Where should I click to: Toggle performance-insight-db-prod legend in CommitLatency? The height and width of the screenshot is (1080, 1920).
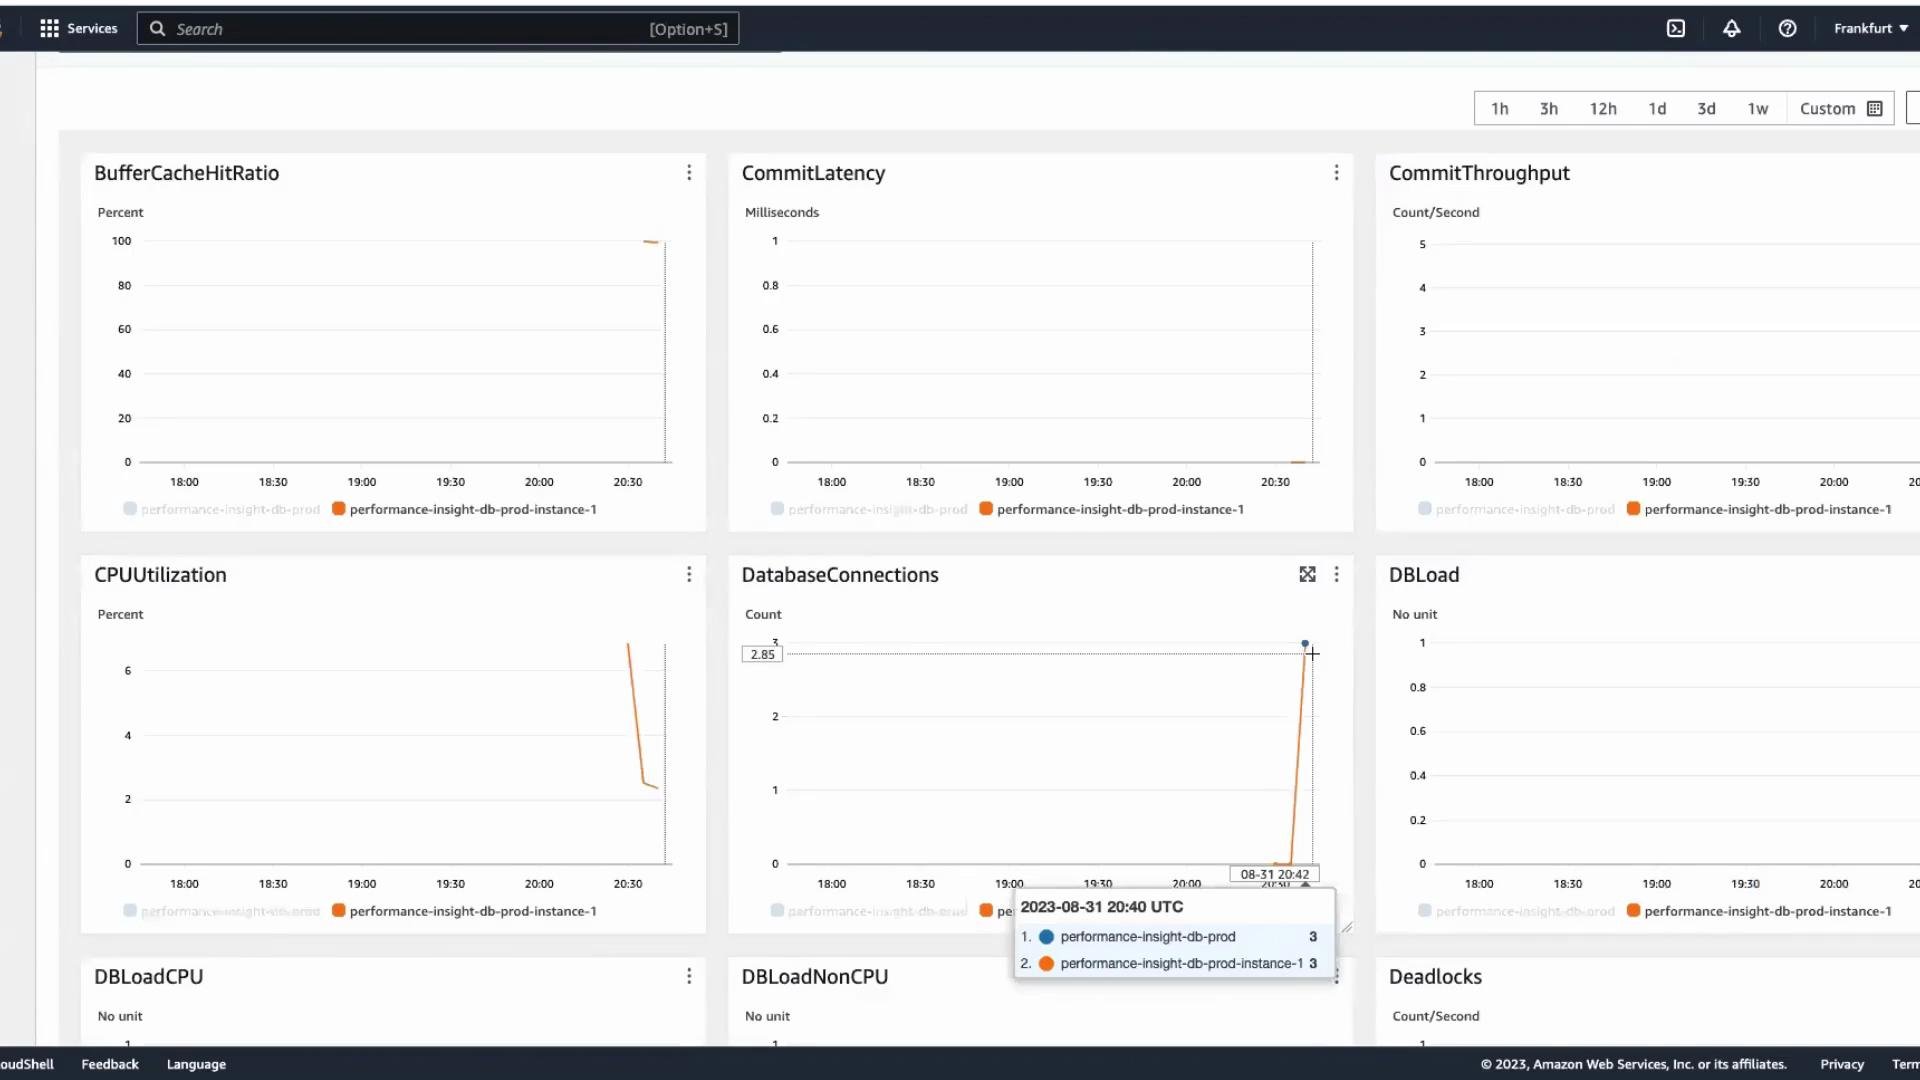[x=868, y=509]
